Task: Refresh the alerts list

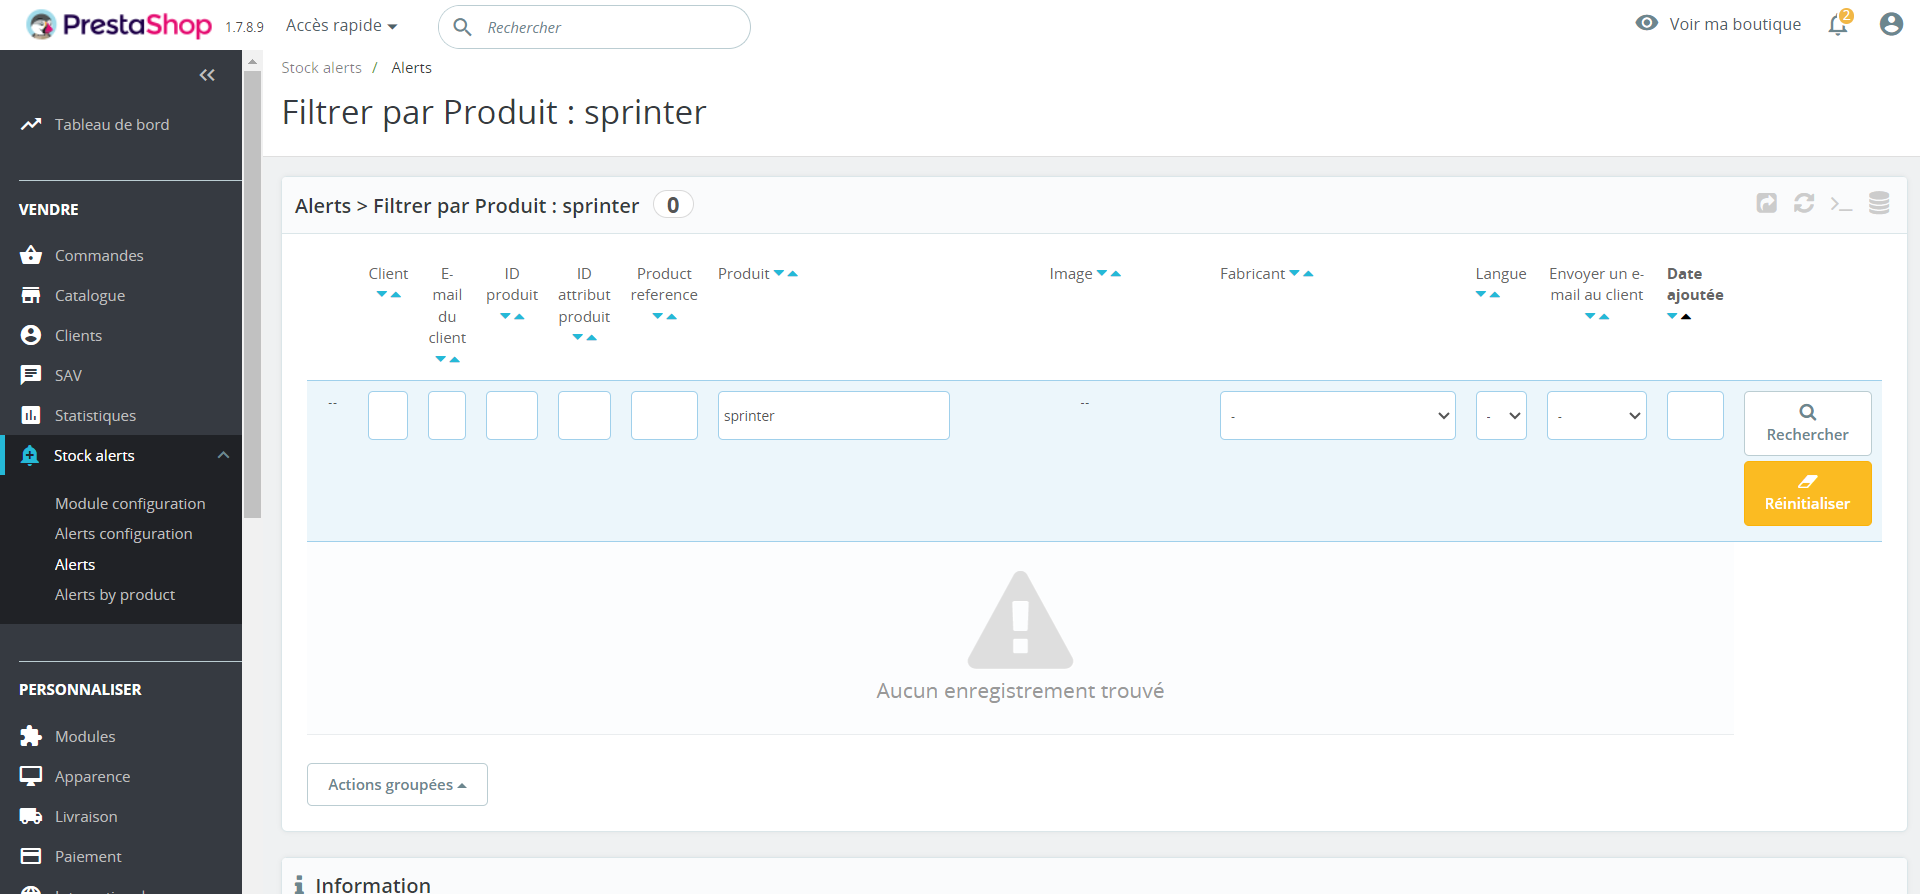Action: point(1804,204)
